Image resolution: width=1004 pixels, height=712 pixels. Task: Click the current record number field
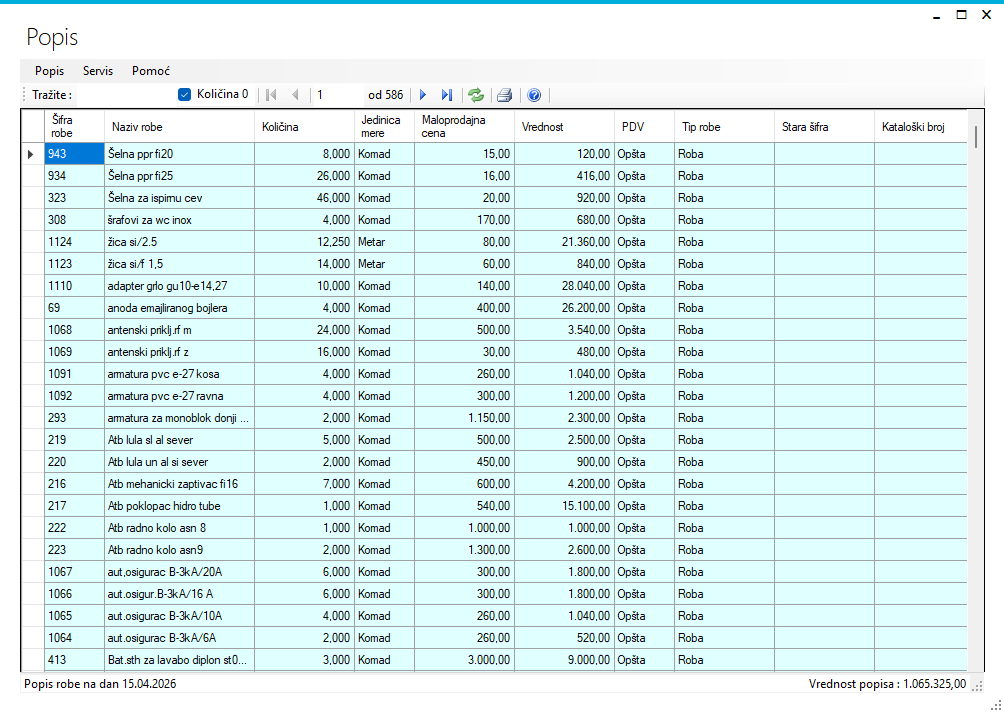[x=335, y=95]
